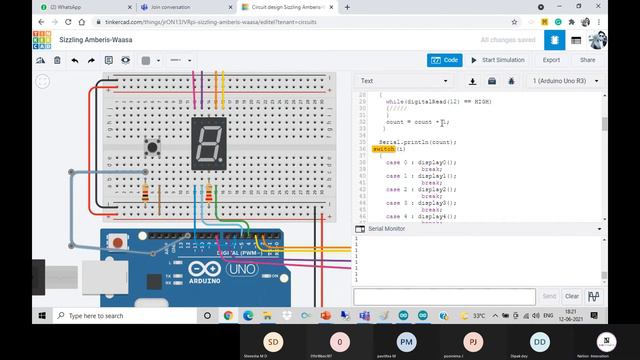Switch to circuit view icon
This screenshot has height=360, width=640.
click(x=554, y=40)
